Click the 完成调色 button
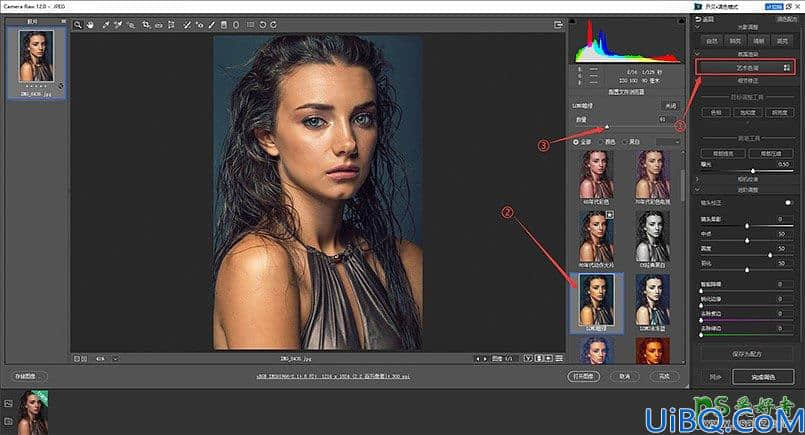805x435 pixels. click(x=763, y=377)
